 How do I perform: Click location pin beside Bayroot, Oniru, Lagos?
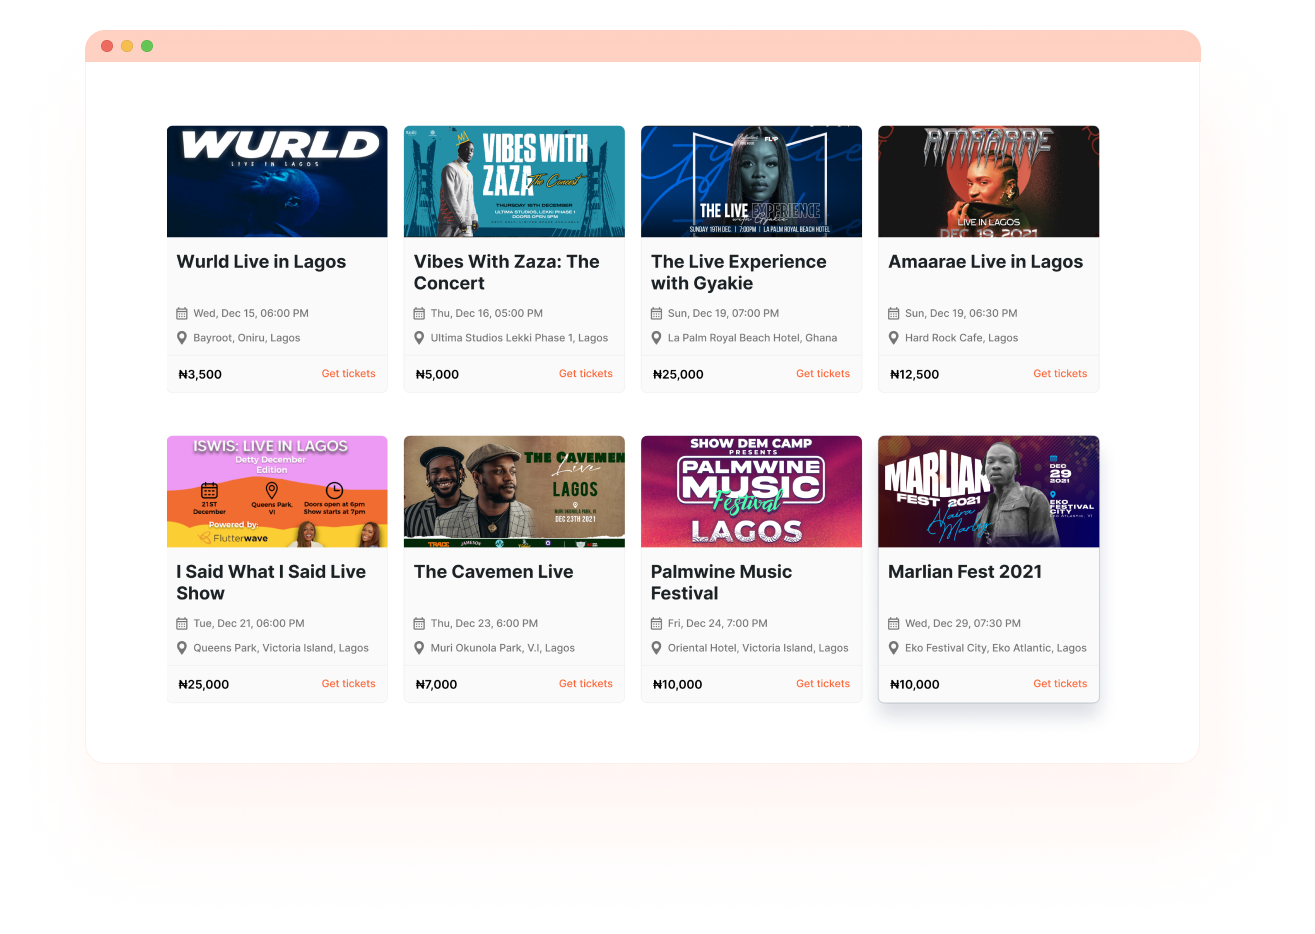182,338
